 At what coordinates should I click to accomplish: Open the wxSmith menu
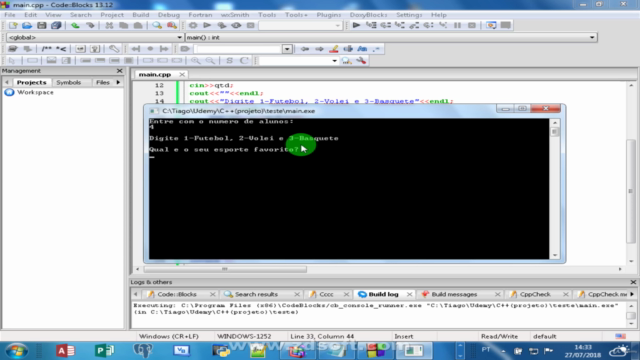click(x=235, y=15)
